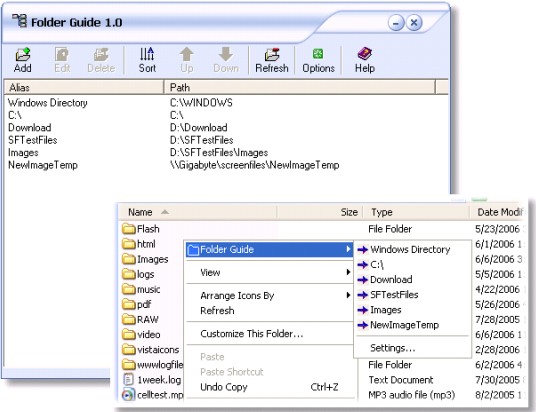Click the 1week.log text file icon

point(128,380)
